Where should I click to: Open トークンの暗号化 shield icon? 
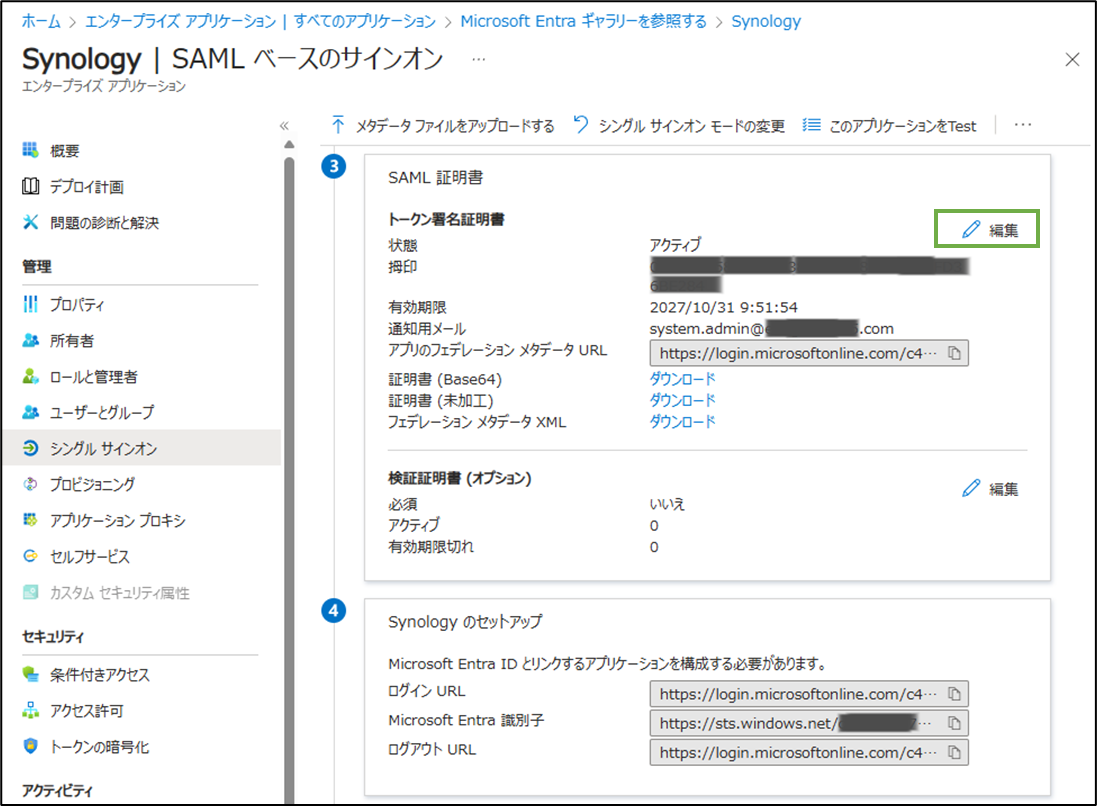[x=30, y=747]
